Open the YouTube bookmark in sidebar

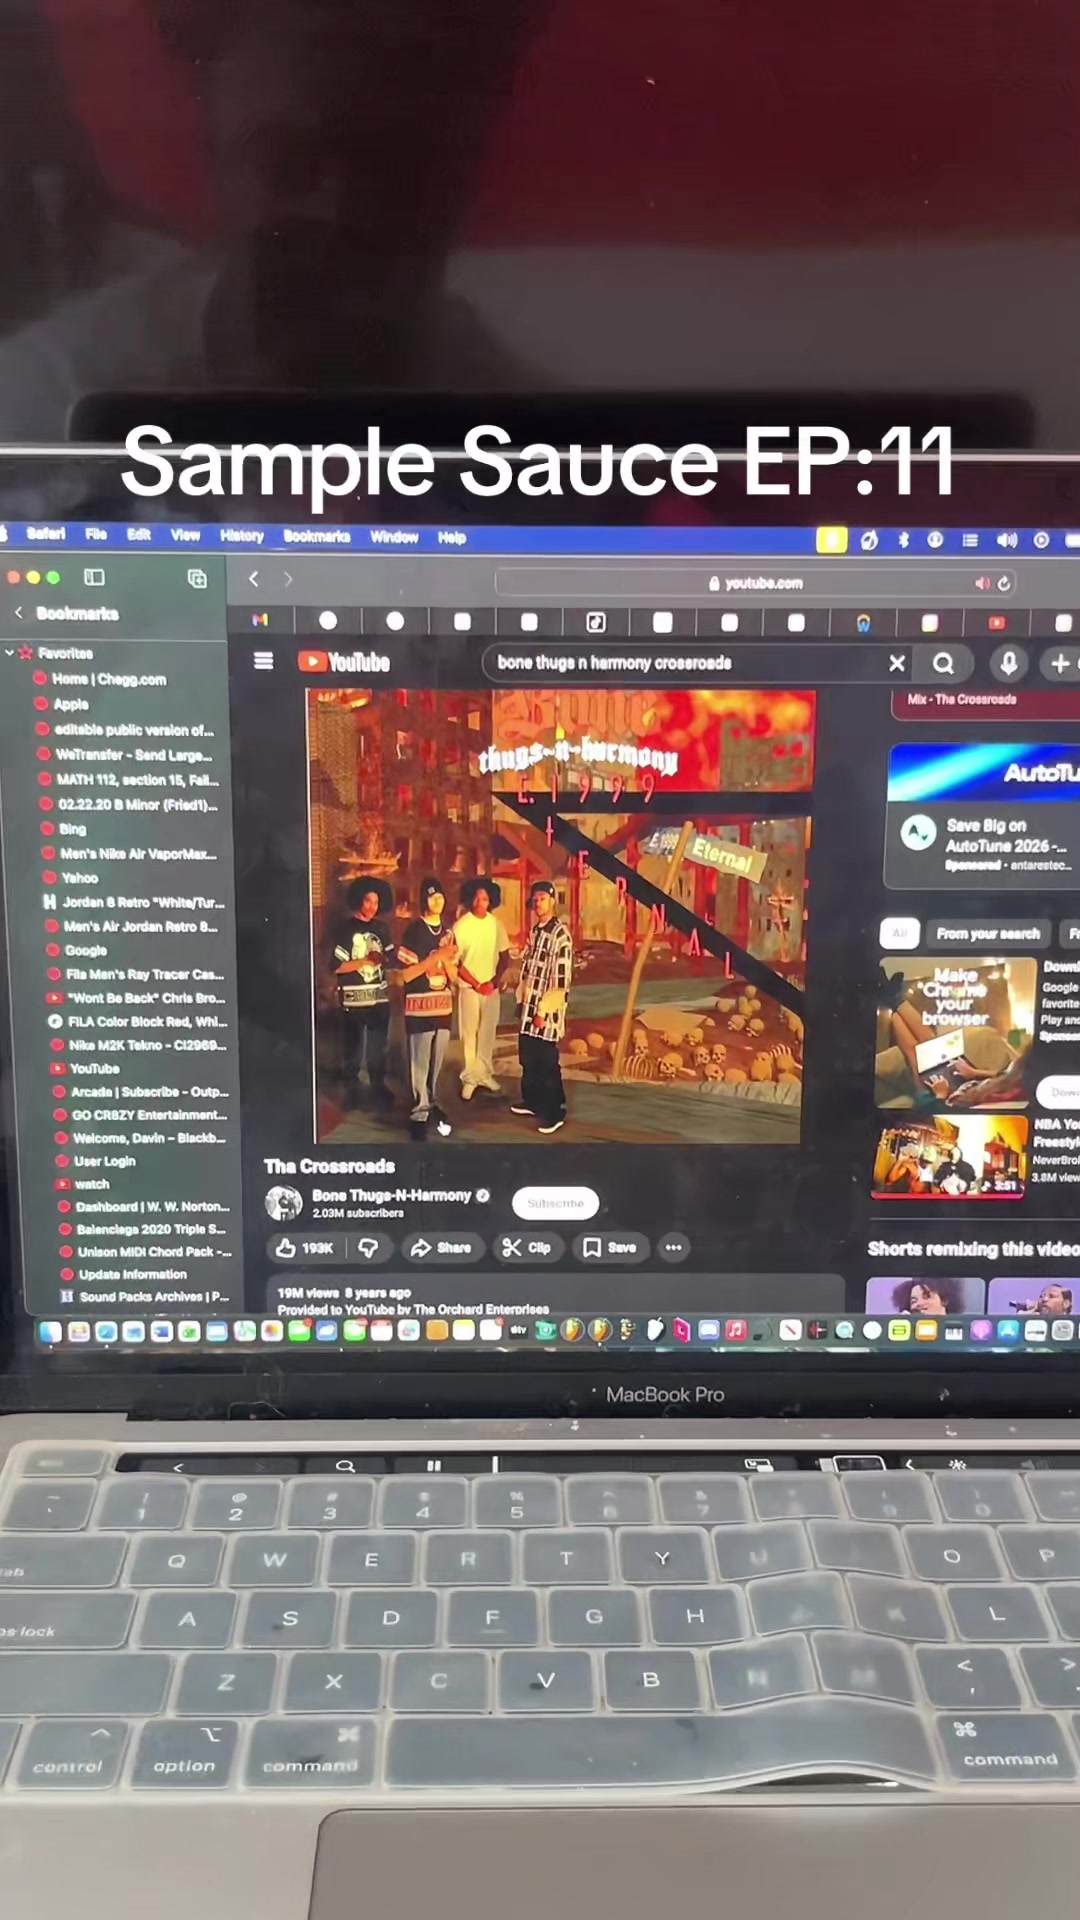click(x=86, y=1069)
